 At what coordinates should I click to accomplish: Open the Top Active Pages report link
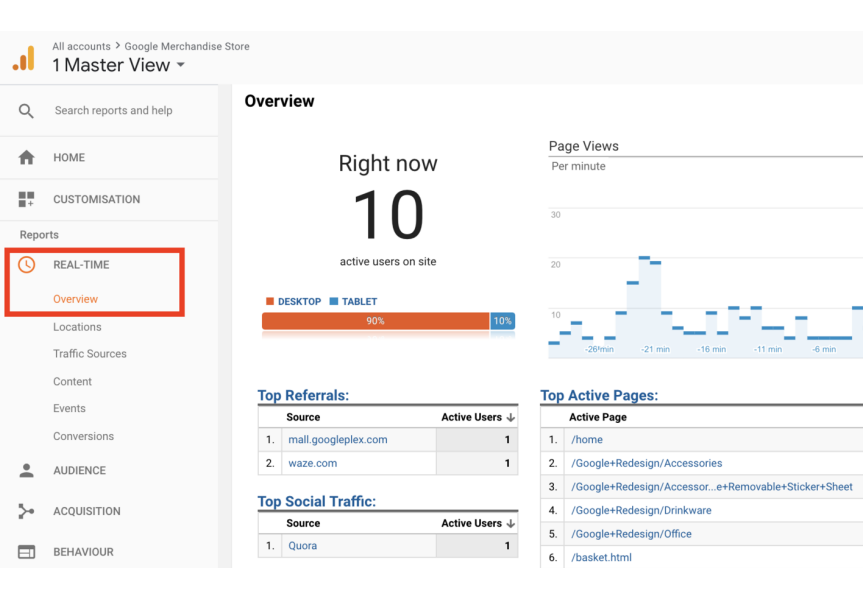click(599, 395)
